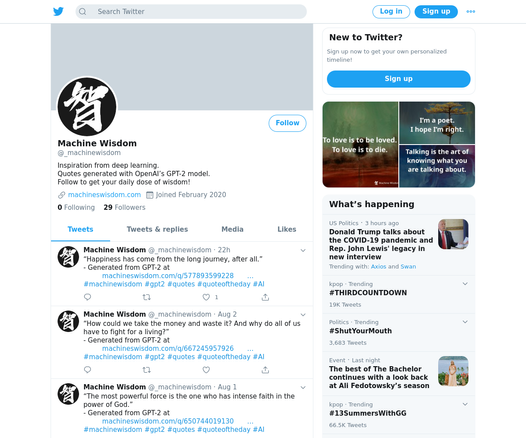Reply to the Happiness quote tweet
Screen dimensions: 526x438
[88, 297]
